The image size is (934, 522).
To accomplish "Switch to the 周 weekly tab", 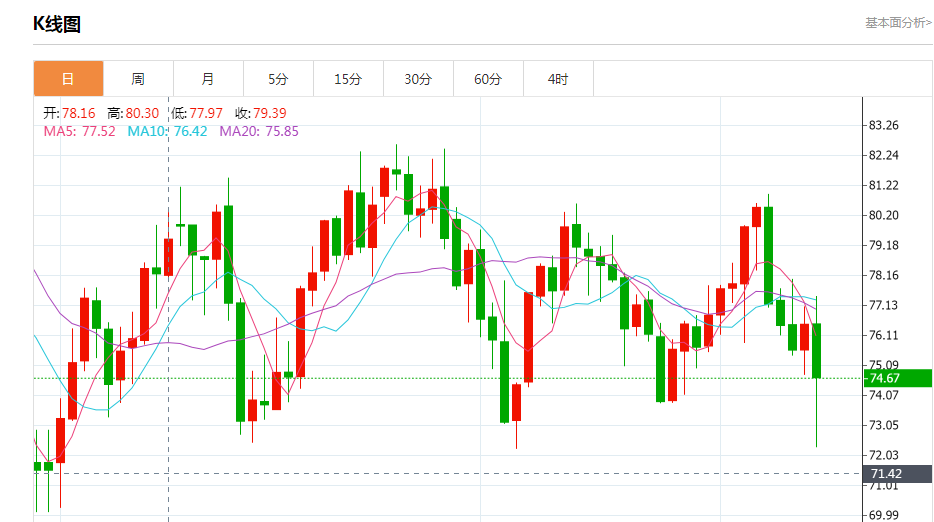I will click(x=138, y=79).
